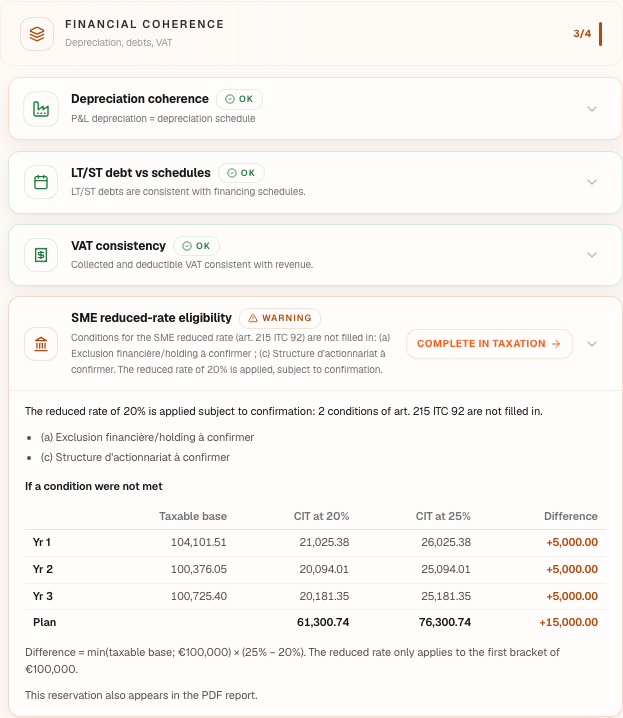
Task: Click the 'If a condition were not met' heading
Action: (94, 487)
